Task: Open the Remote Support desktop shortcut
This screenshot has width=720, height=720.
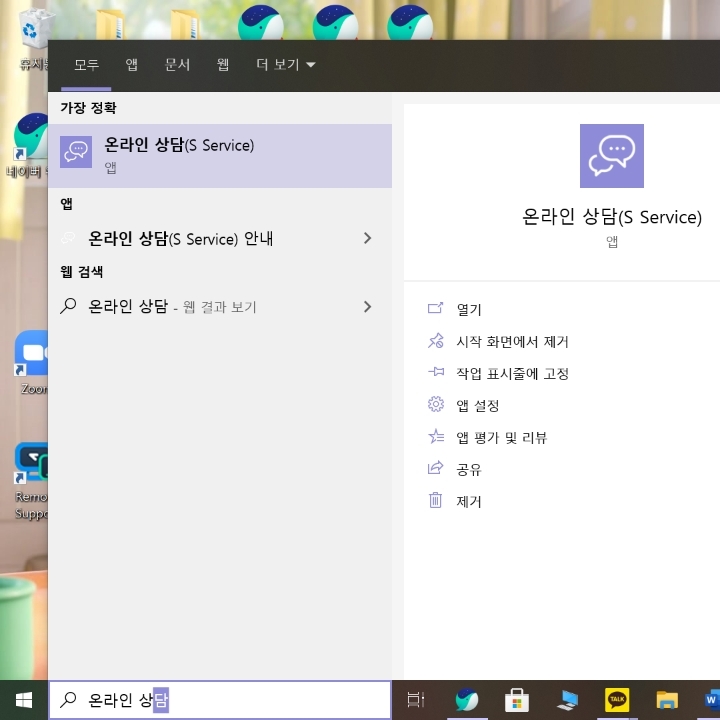Action: [x=31, y=481]
